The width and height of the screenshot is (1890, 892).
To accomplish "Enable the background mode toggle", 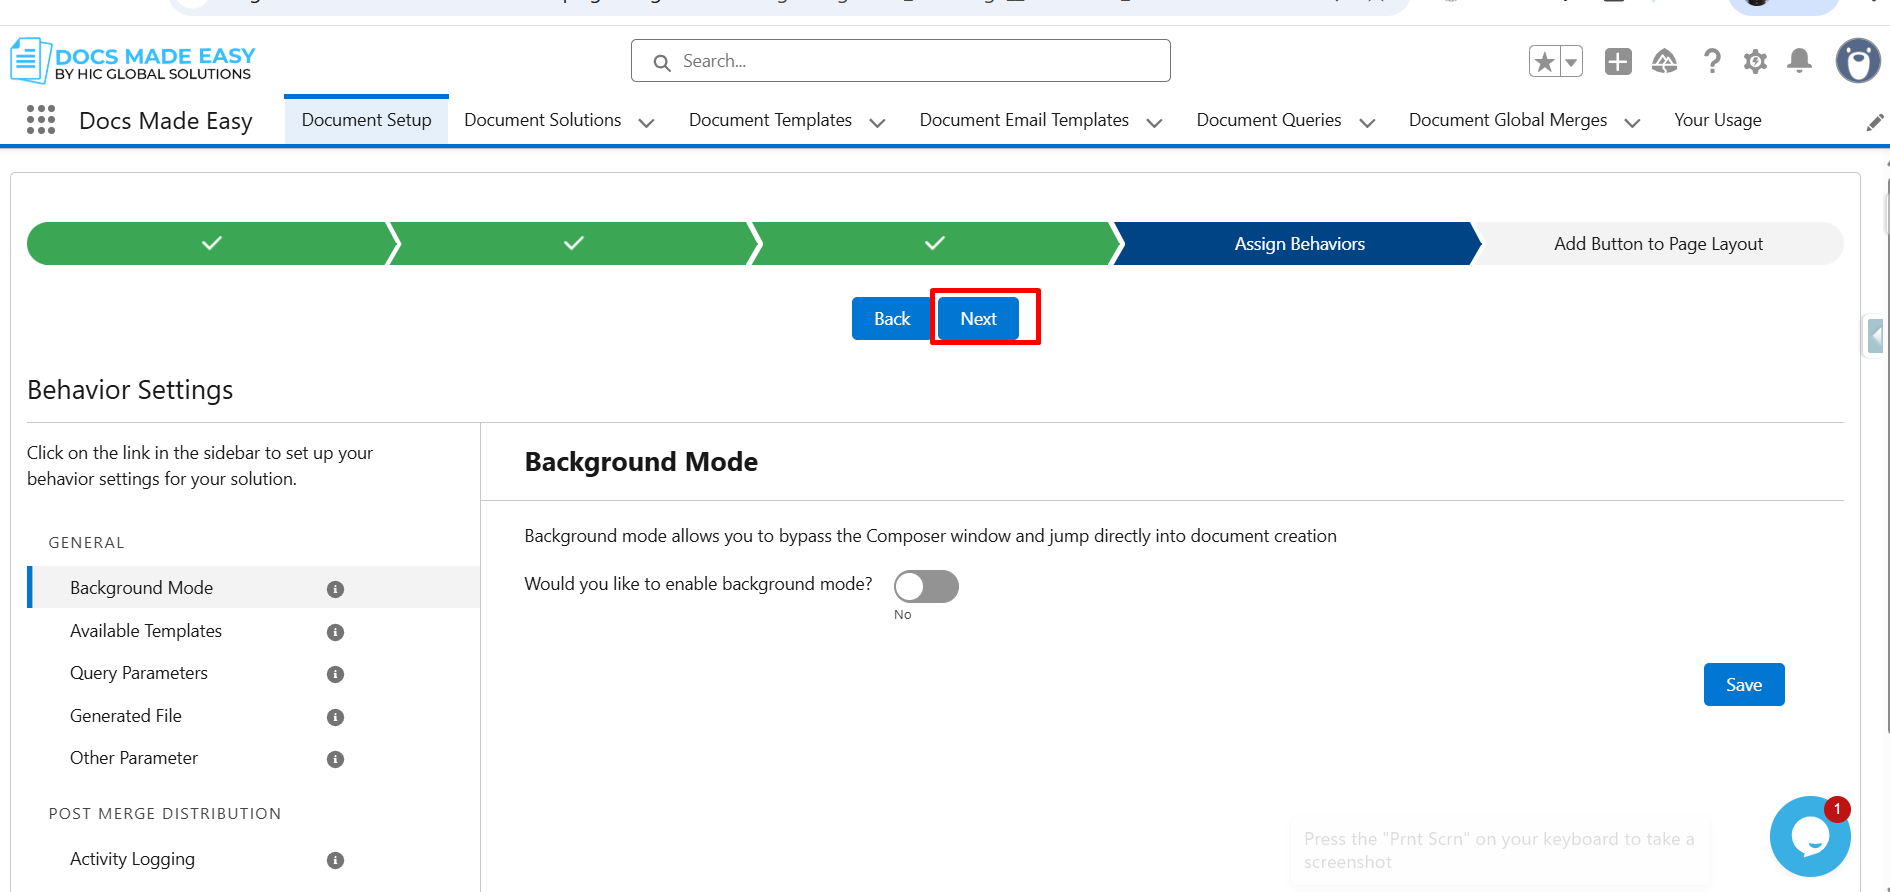I will point(926,587).
